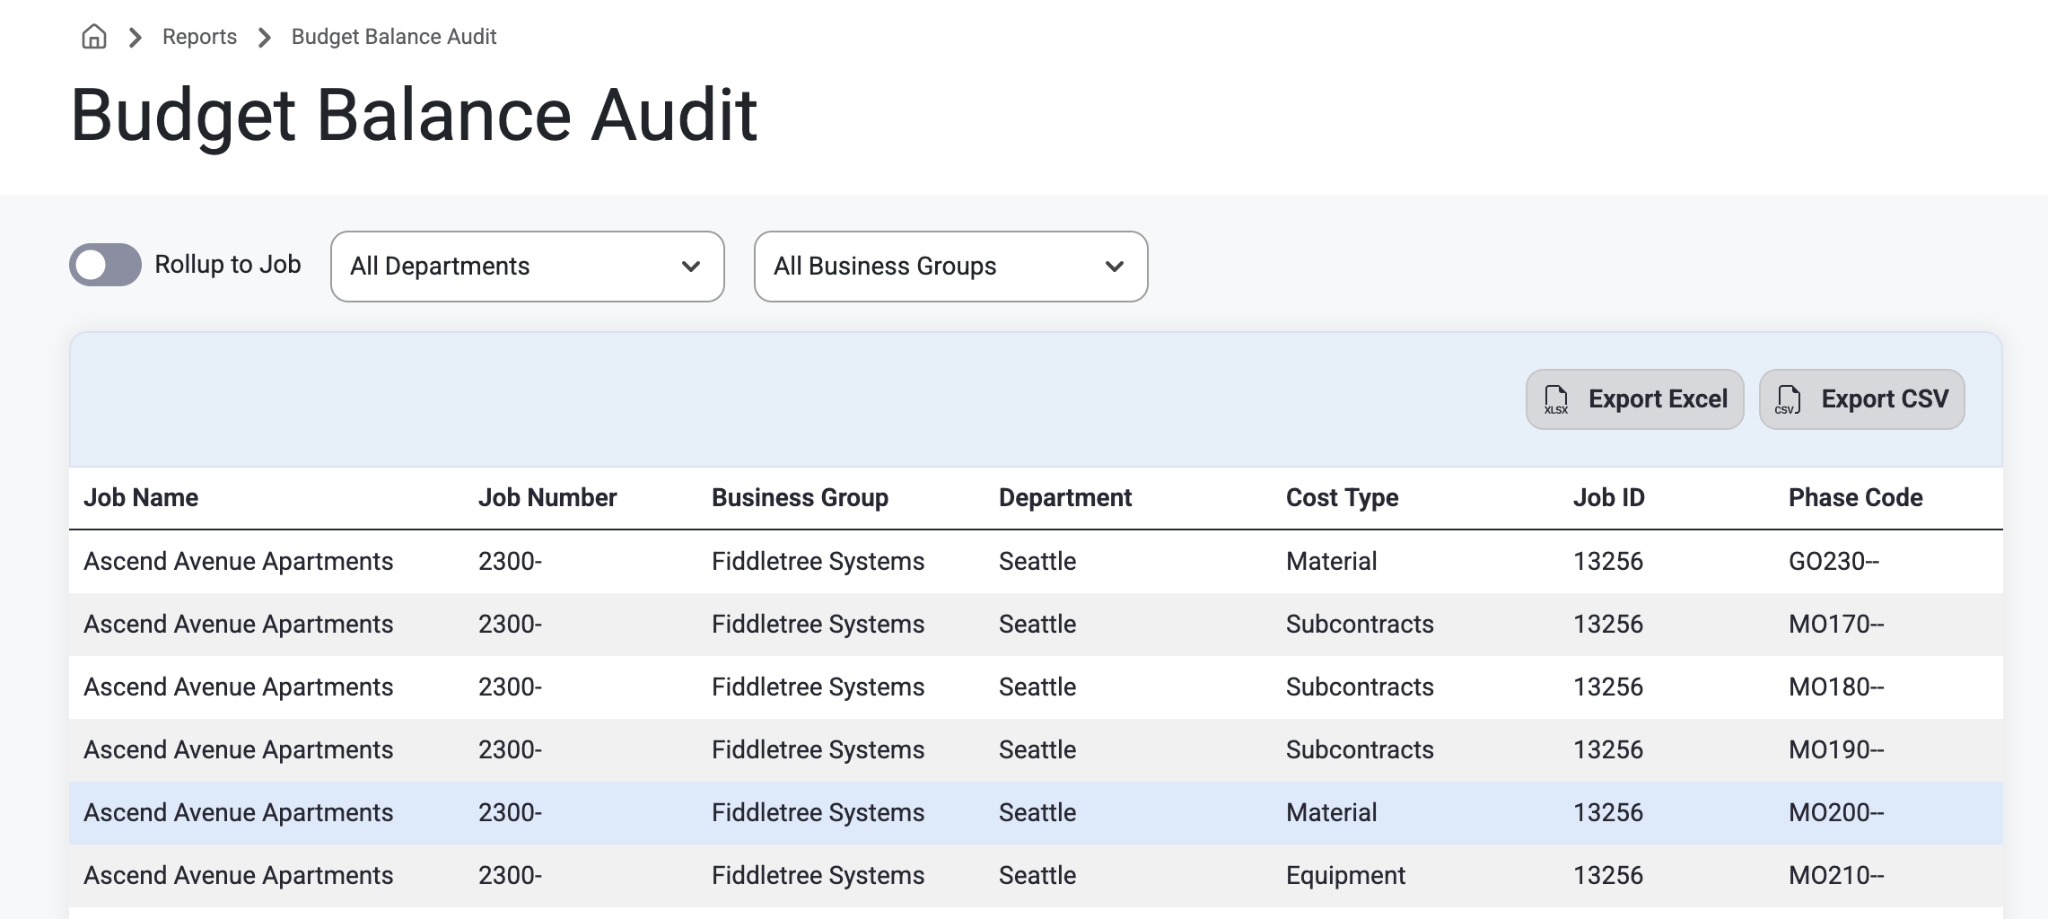The height and width of the screenshot is (919, 2048).
Task: Select Ascend Avenue Apartments in the MO170-- row
Action: click(x=238, y=624)
